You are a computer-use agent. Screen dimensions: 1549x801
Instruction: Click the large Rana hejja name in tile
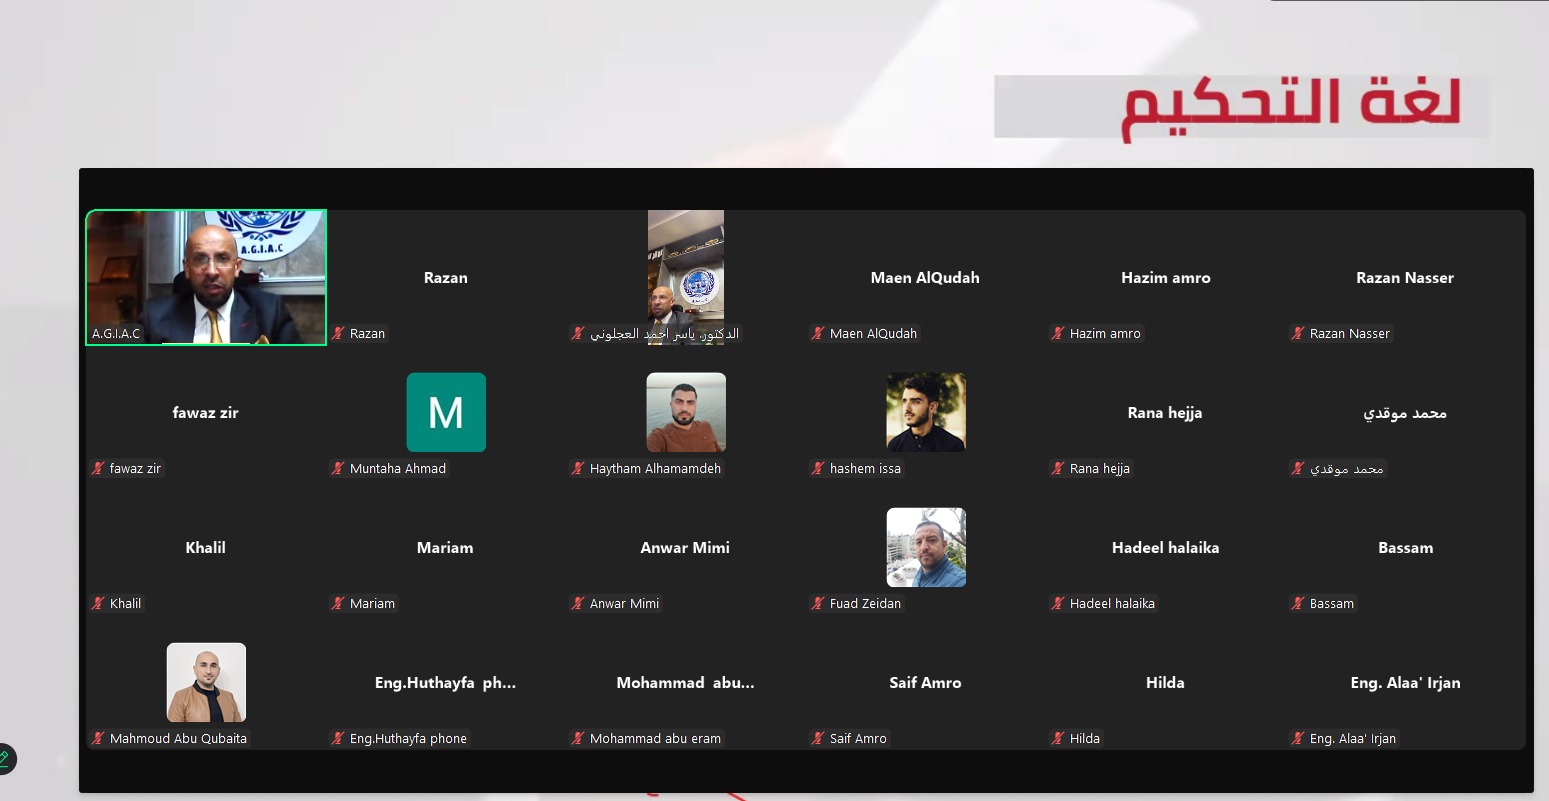tap(1165, 413)
